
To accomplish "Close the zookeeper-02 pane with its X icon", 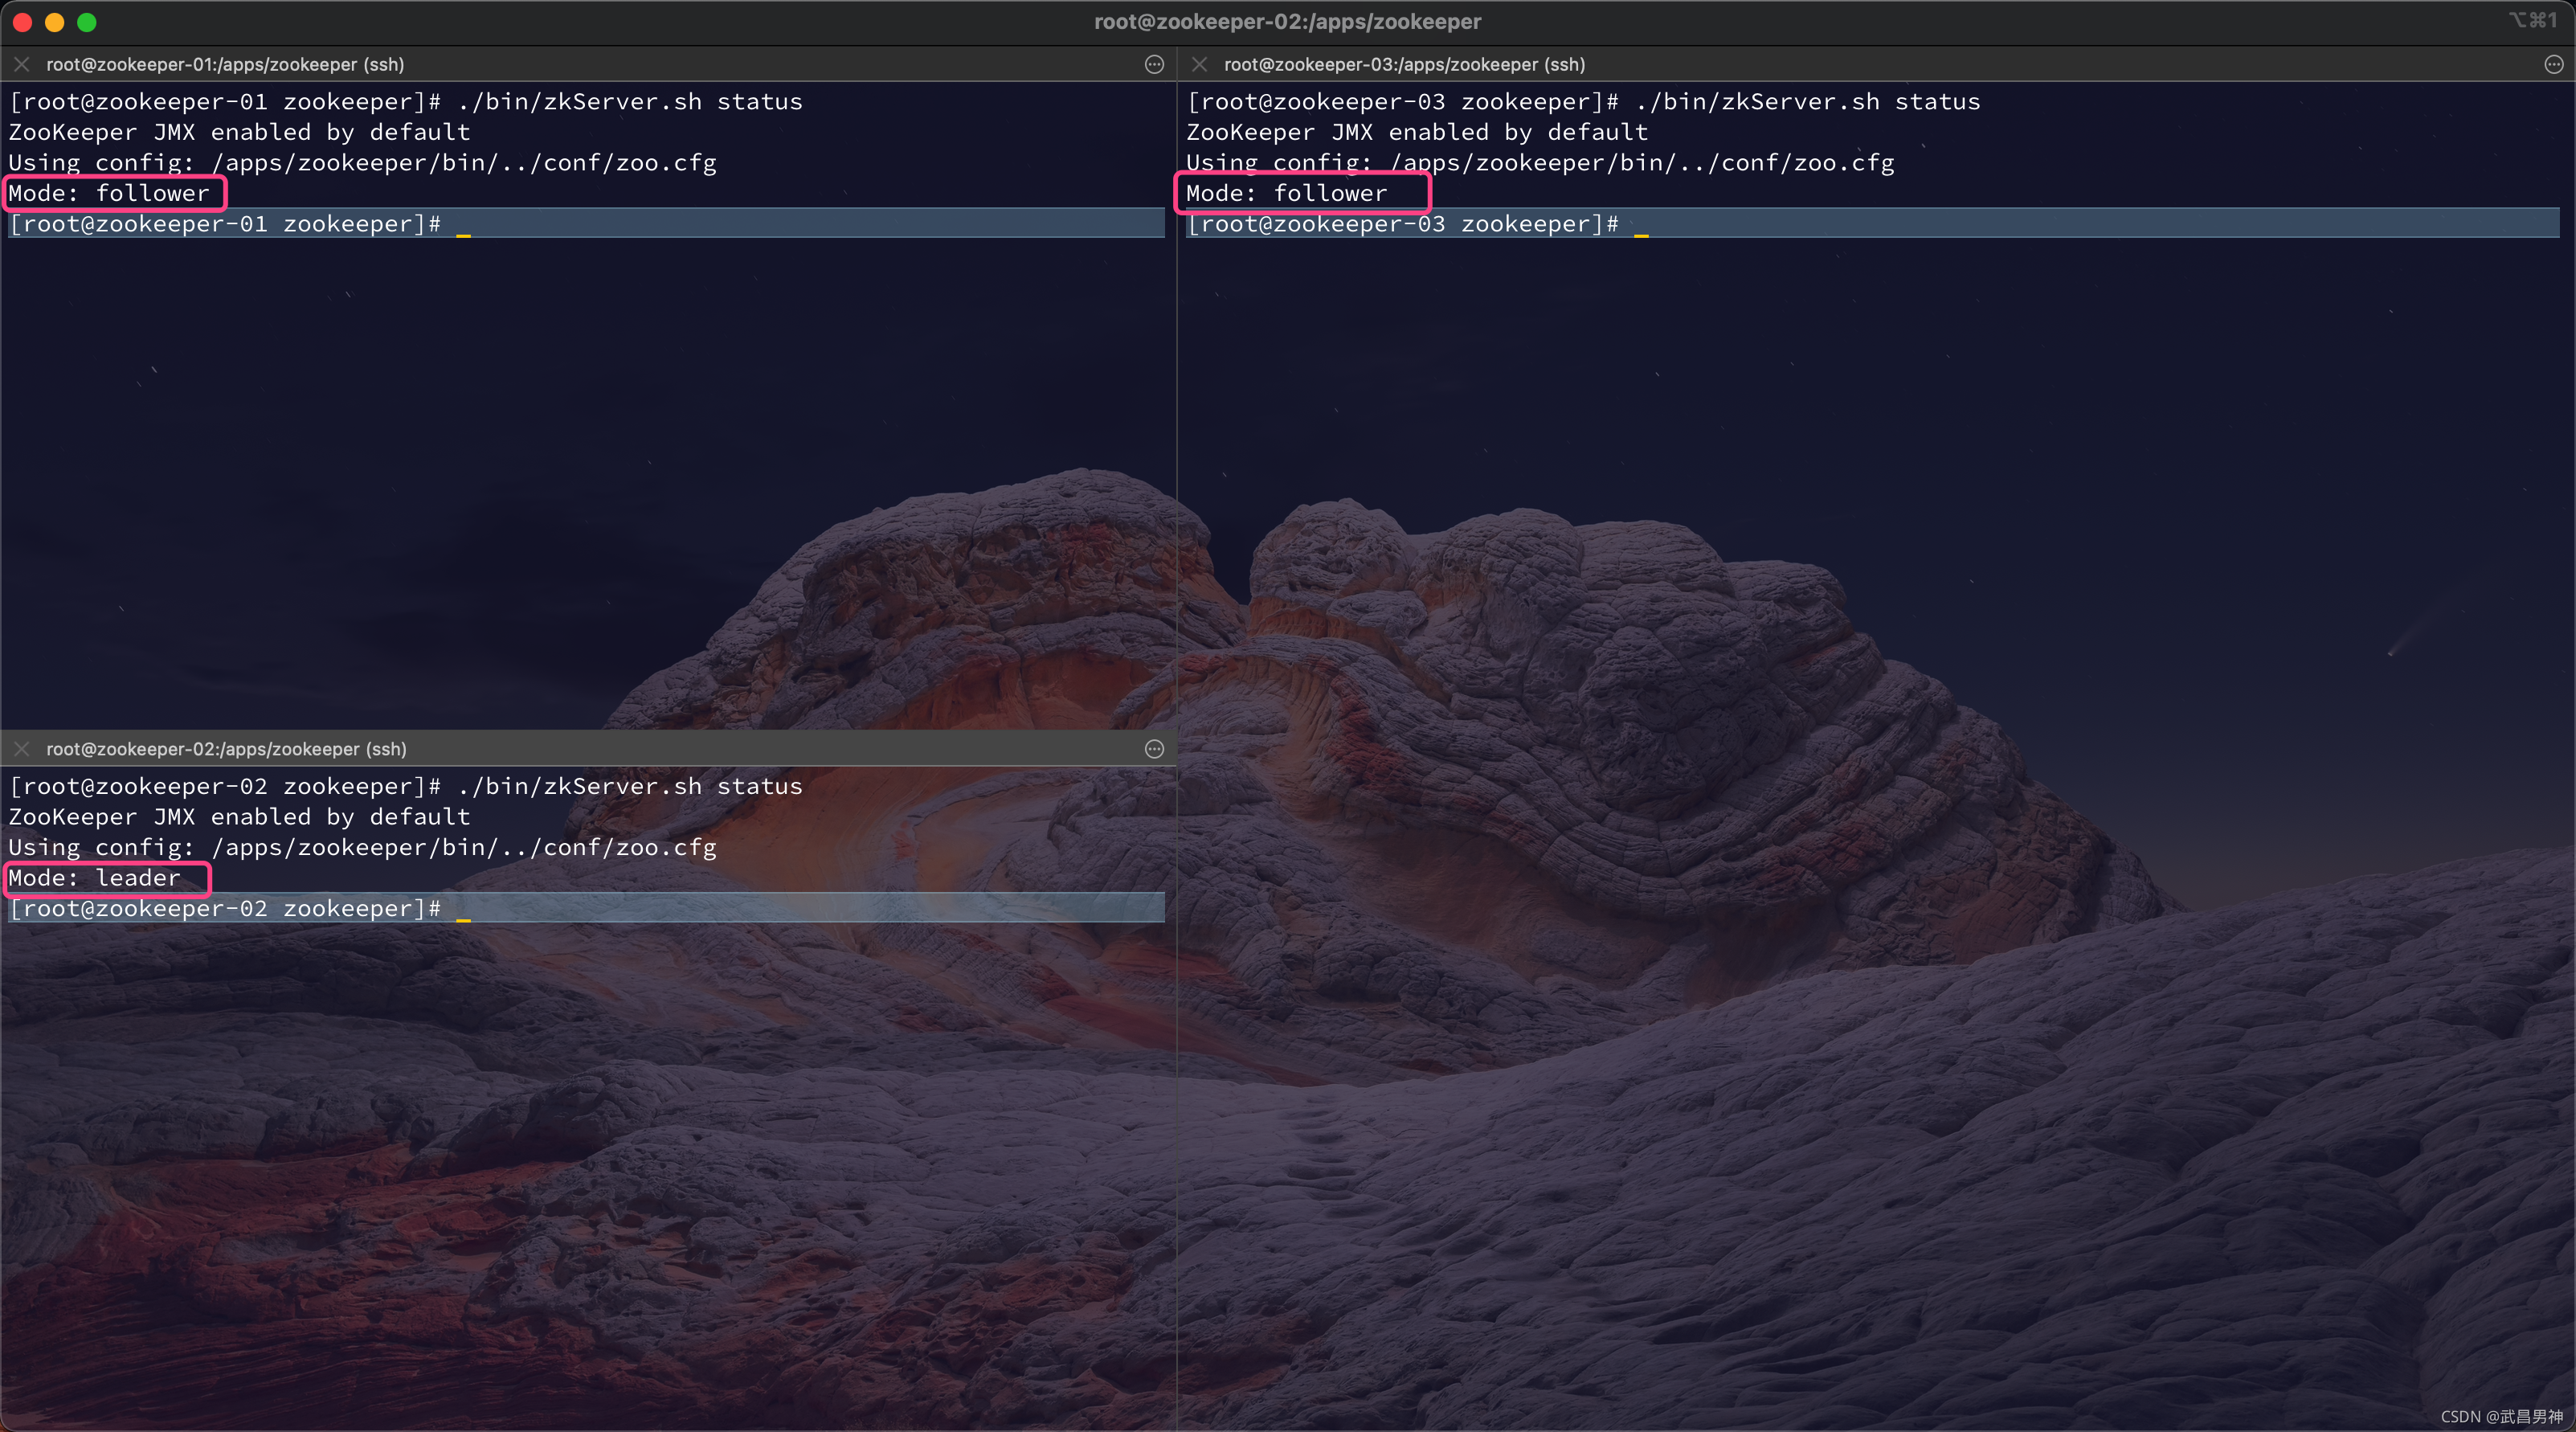I will (x=22, y=749).
